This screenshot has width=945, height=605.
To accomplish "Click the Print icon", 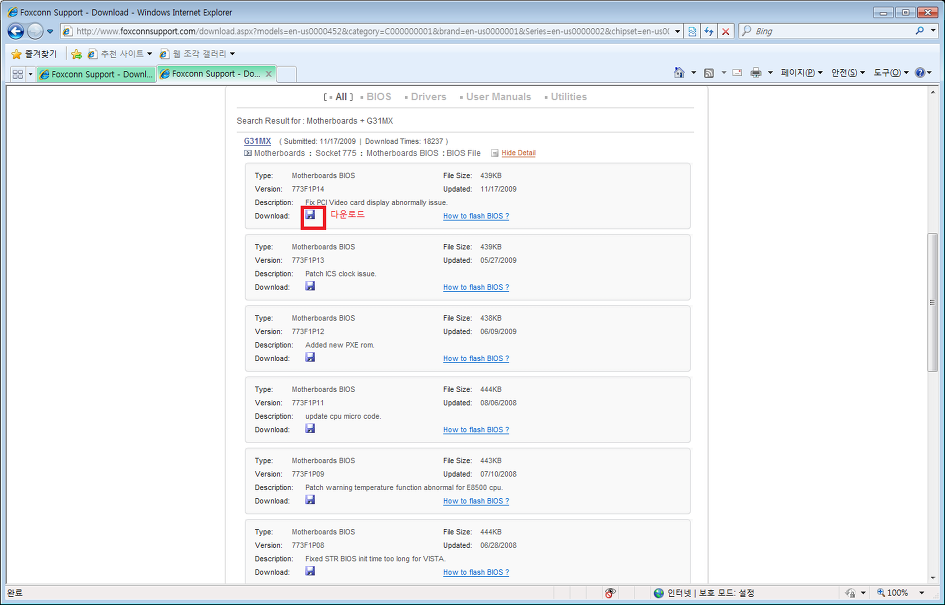I will (x=756, y=73).
